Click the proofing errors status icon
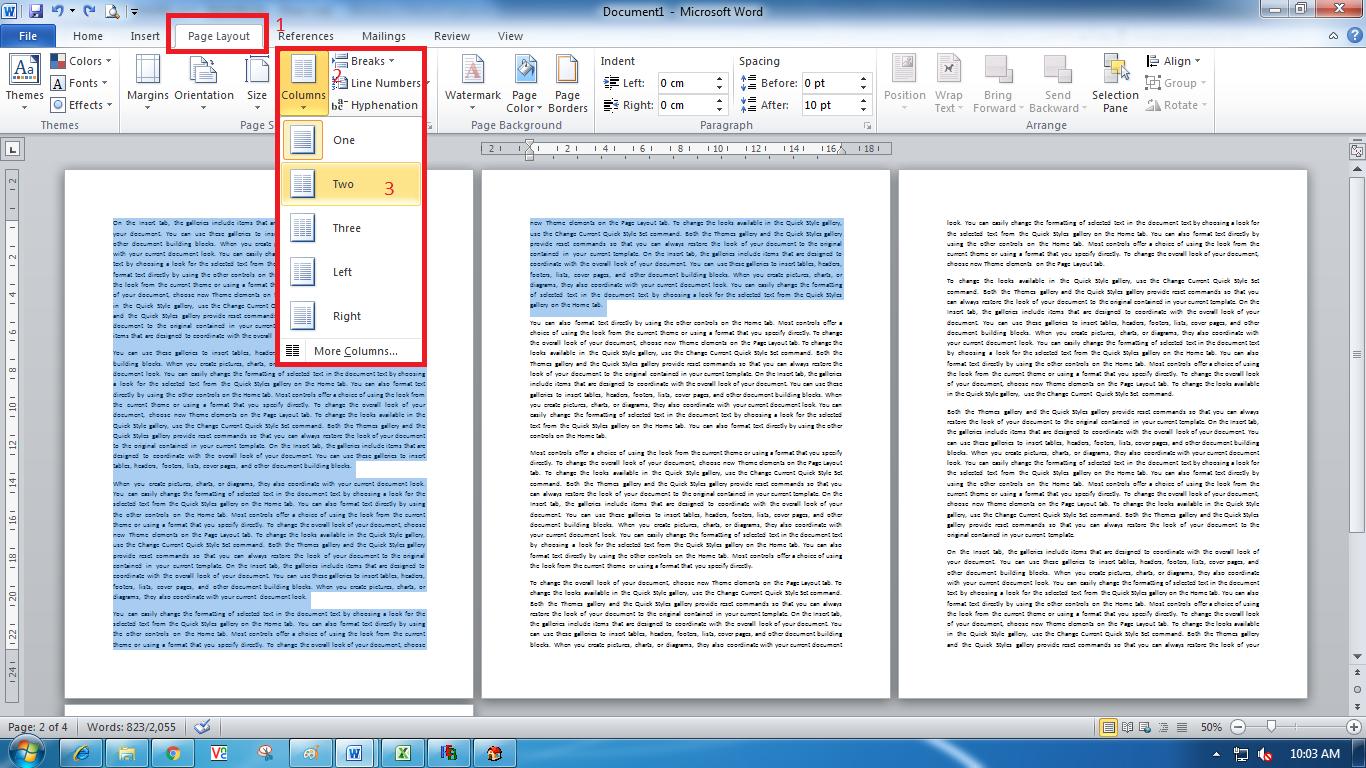1366x768 pixels. 203,727
